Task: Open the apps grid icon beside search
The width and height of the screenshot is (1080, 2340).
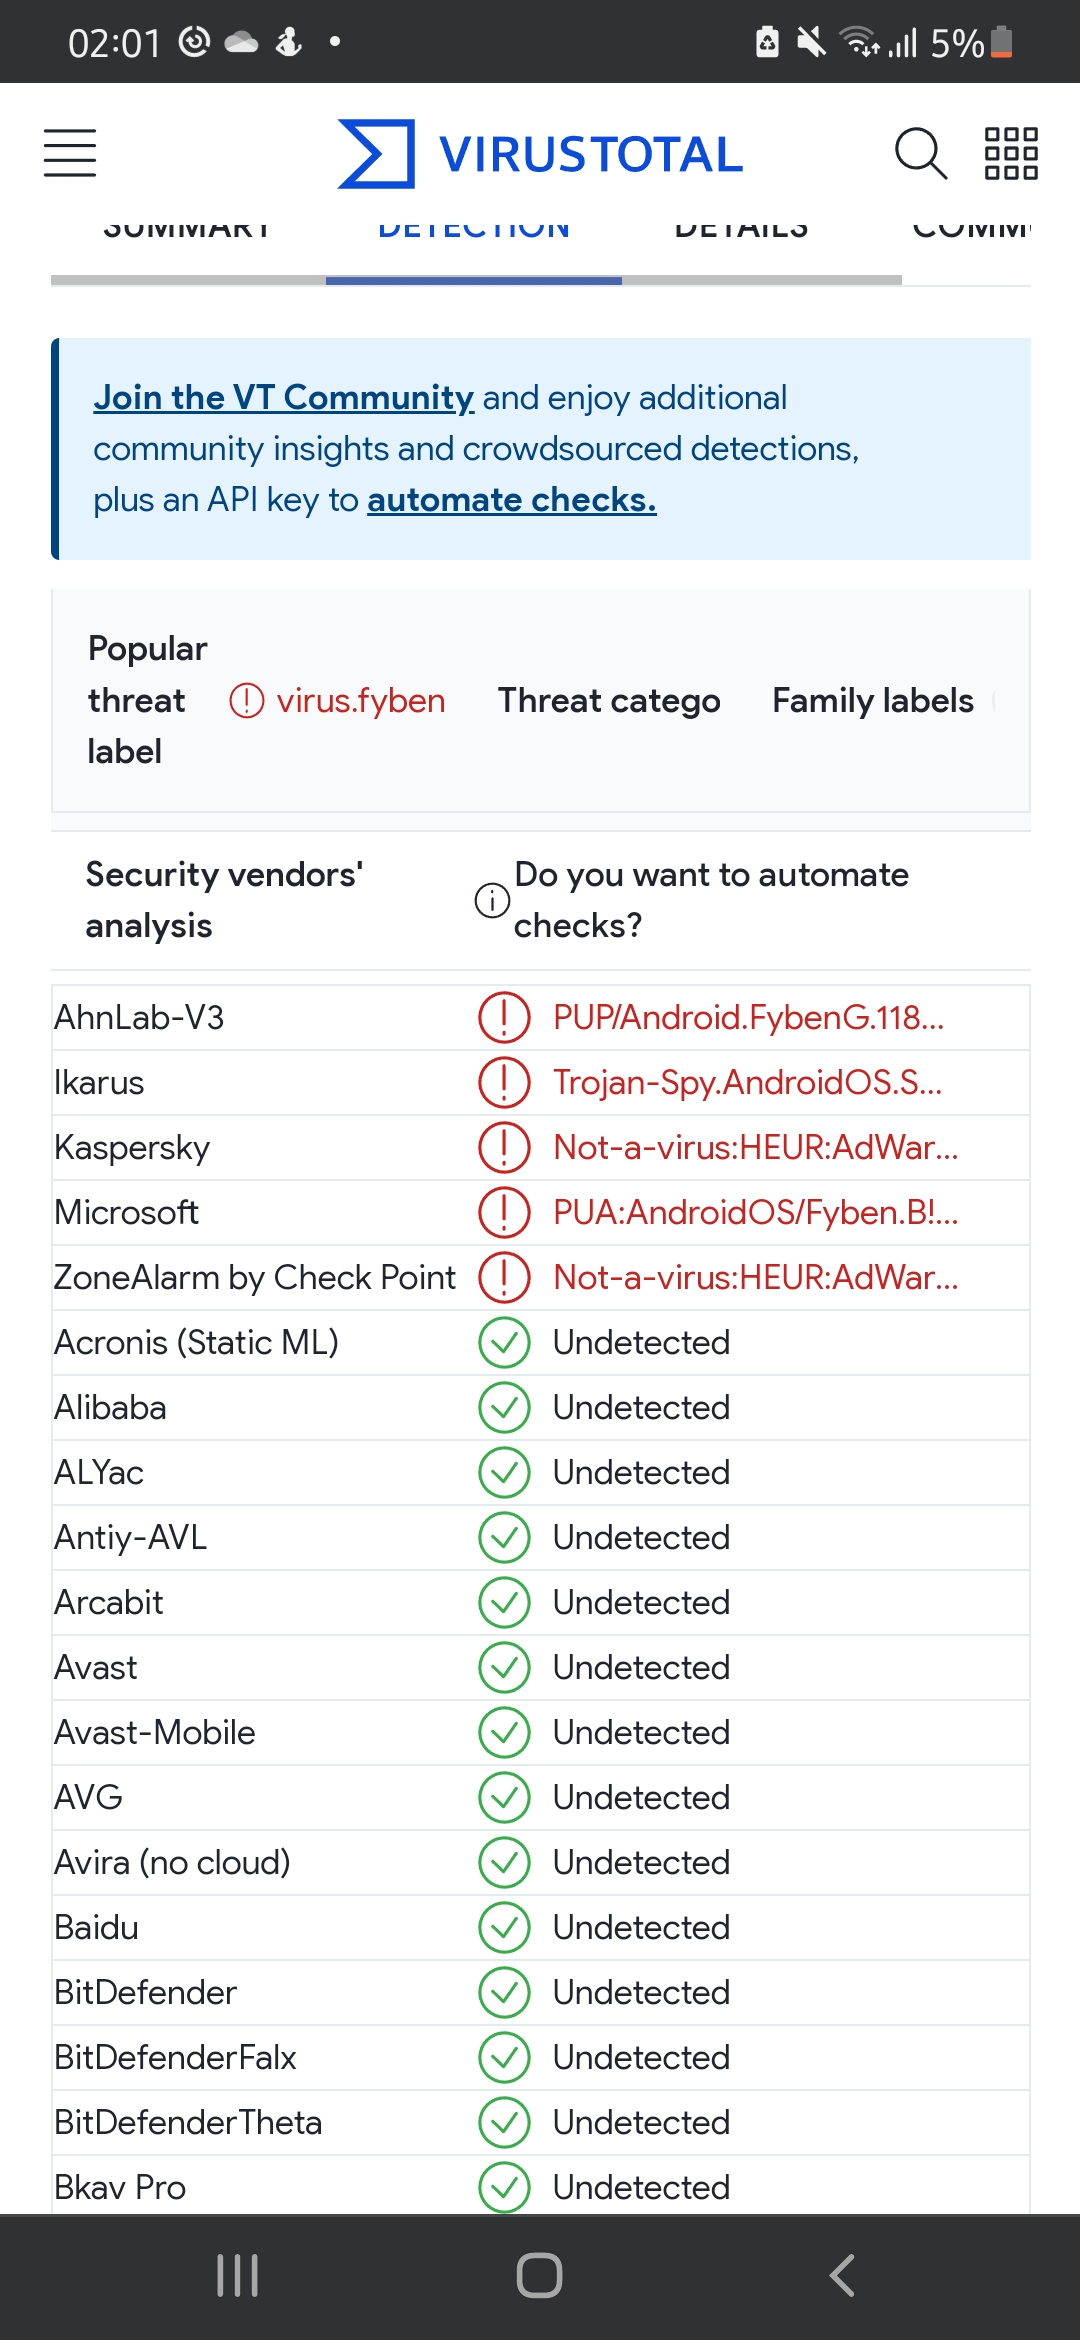Action: [1009, 153]
